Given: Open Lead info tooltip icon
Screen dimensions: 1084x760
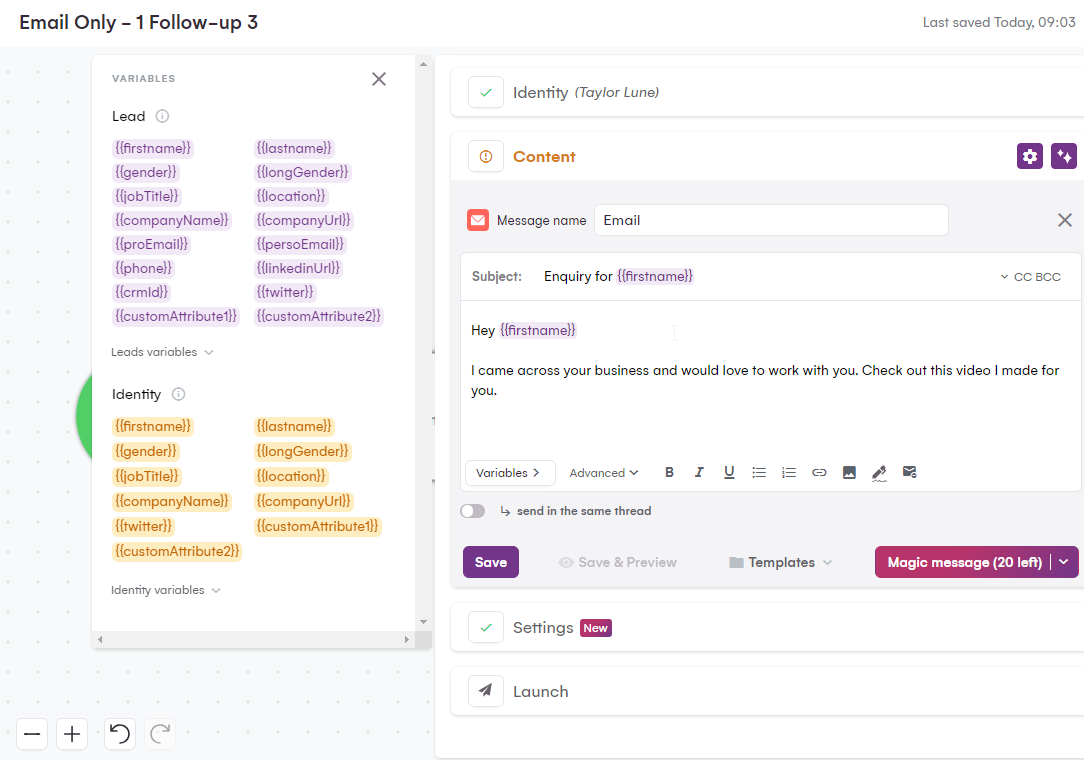Looking at the screenshot, I should 162,116.
